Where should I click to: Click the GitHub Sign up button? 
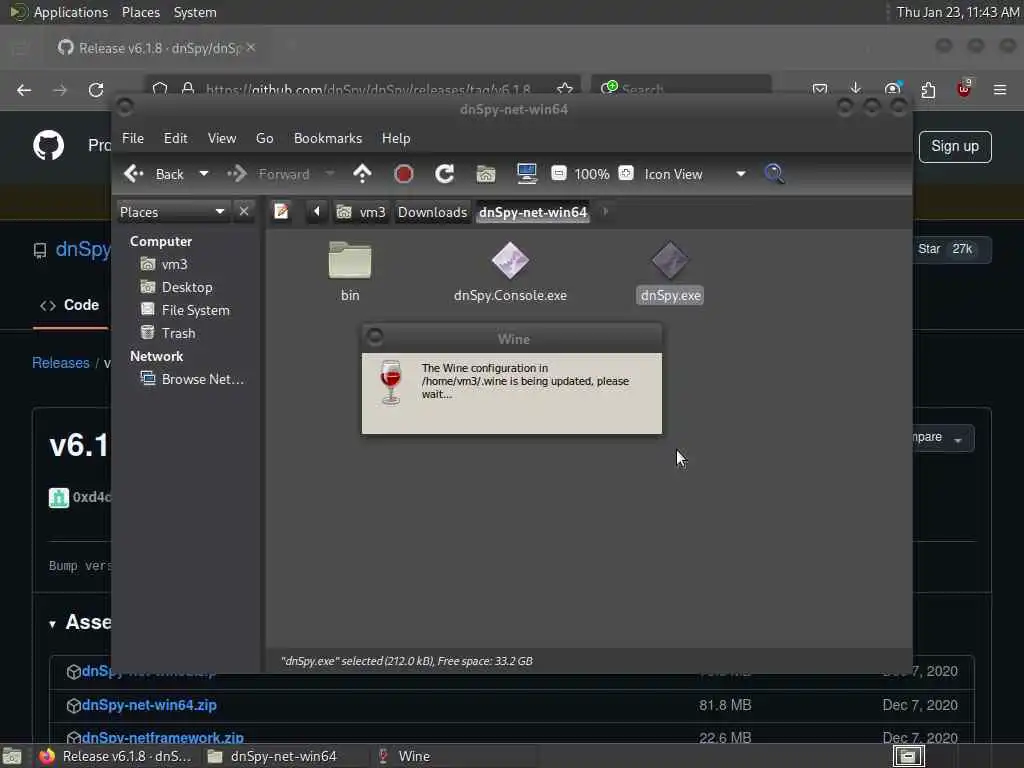pyautogui.click(x=955, y=146)
